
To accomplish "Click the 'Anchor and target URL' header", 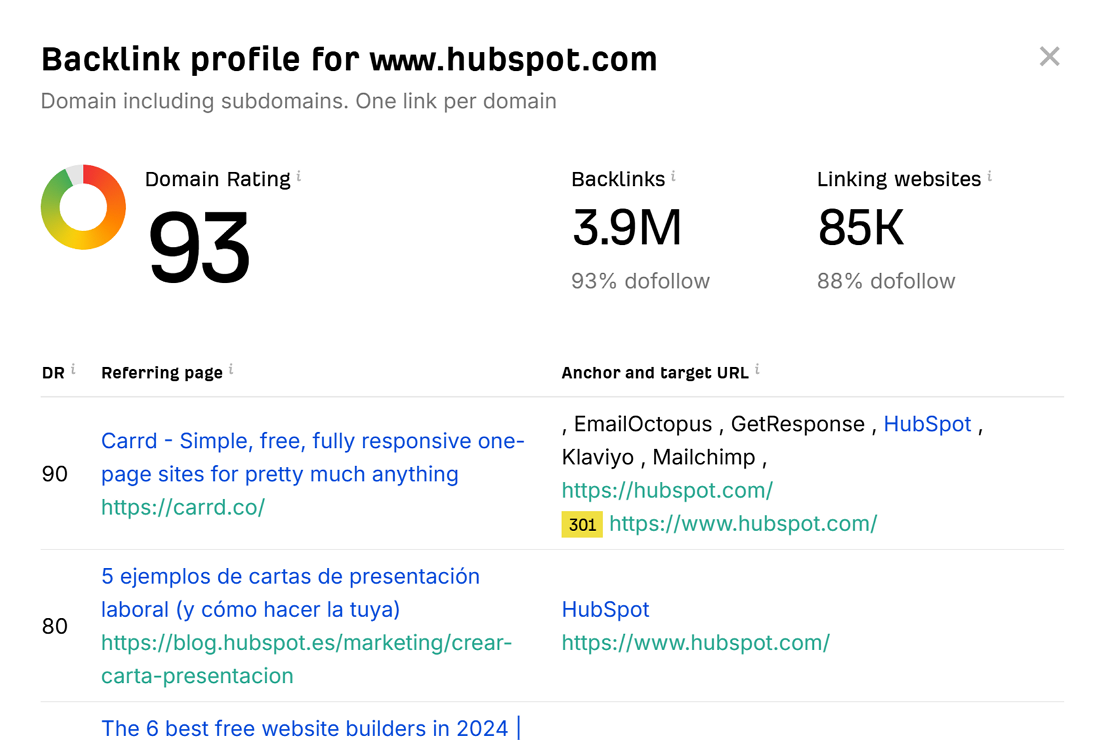I will [655, 373].
